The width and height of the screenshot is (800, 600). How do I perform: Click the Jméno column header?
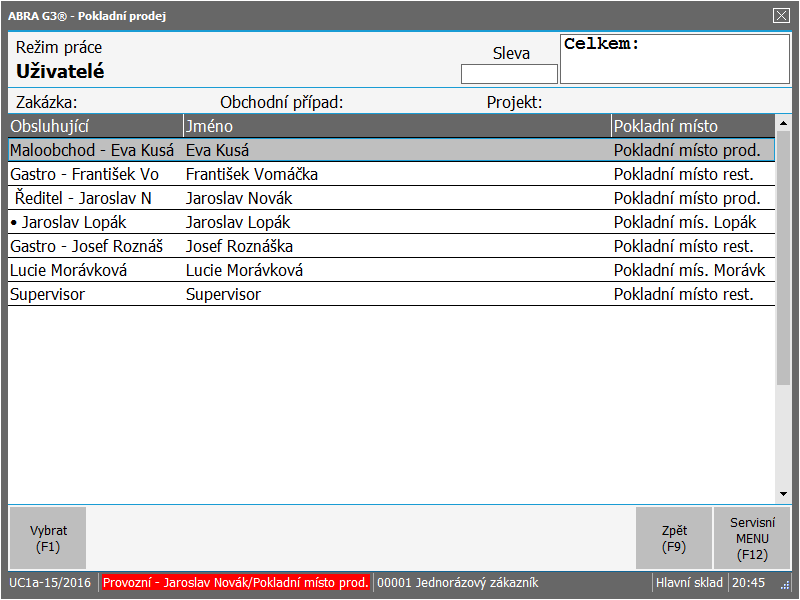click(396, 126)
